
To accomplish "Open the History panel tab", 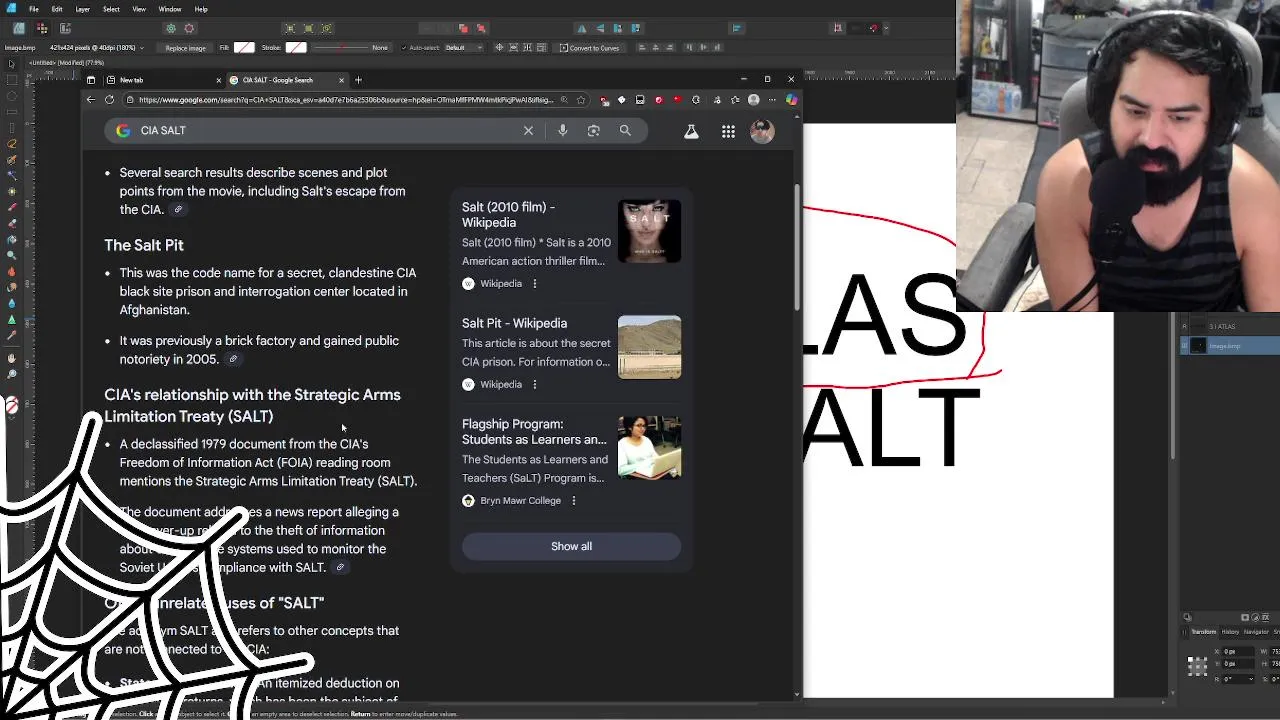I will pyautogui.click(x=1230, y=632).
